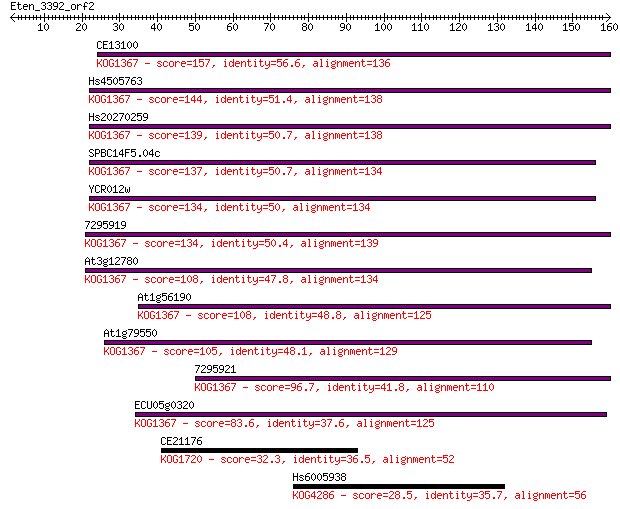
Task: Click position 50 on the ruler
Action: coord(194,27)
